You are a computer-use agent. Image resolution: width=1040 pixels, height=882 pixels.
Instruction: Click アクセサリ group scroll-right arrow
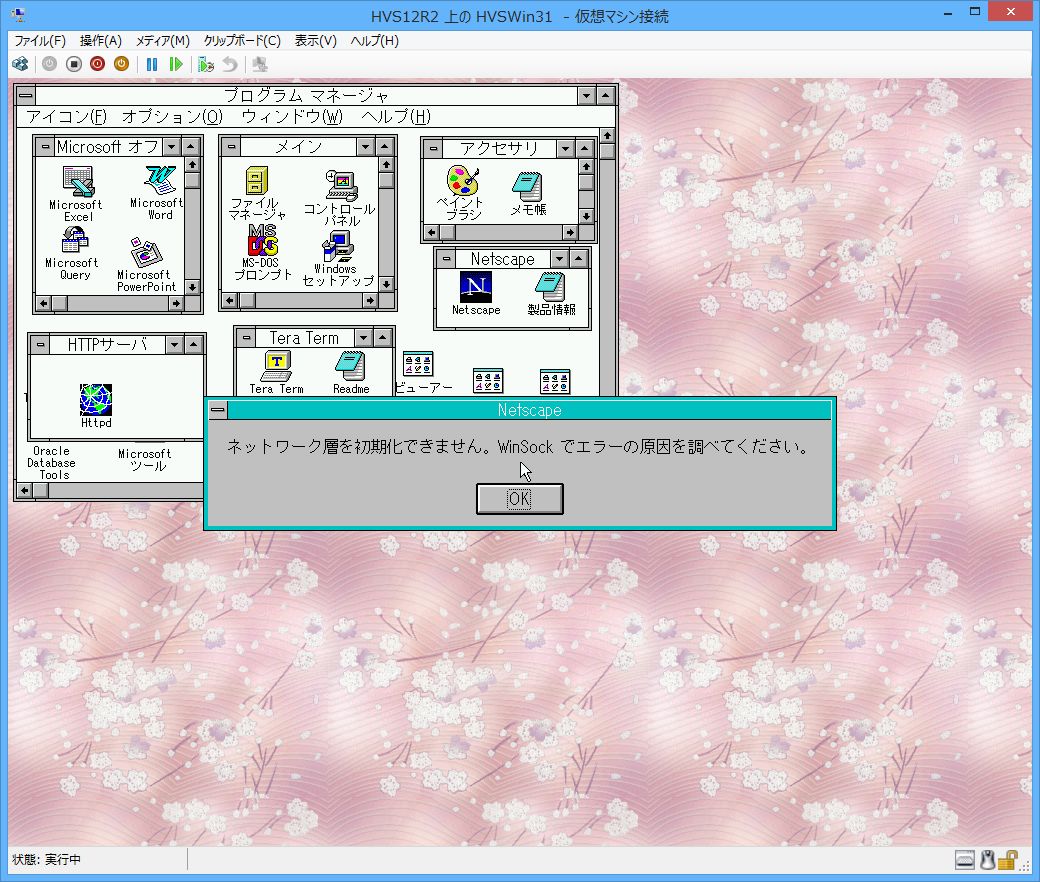point(570,232)
